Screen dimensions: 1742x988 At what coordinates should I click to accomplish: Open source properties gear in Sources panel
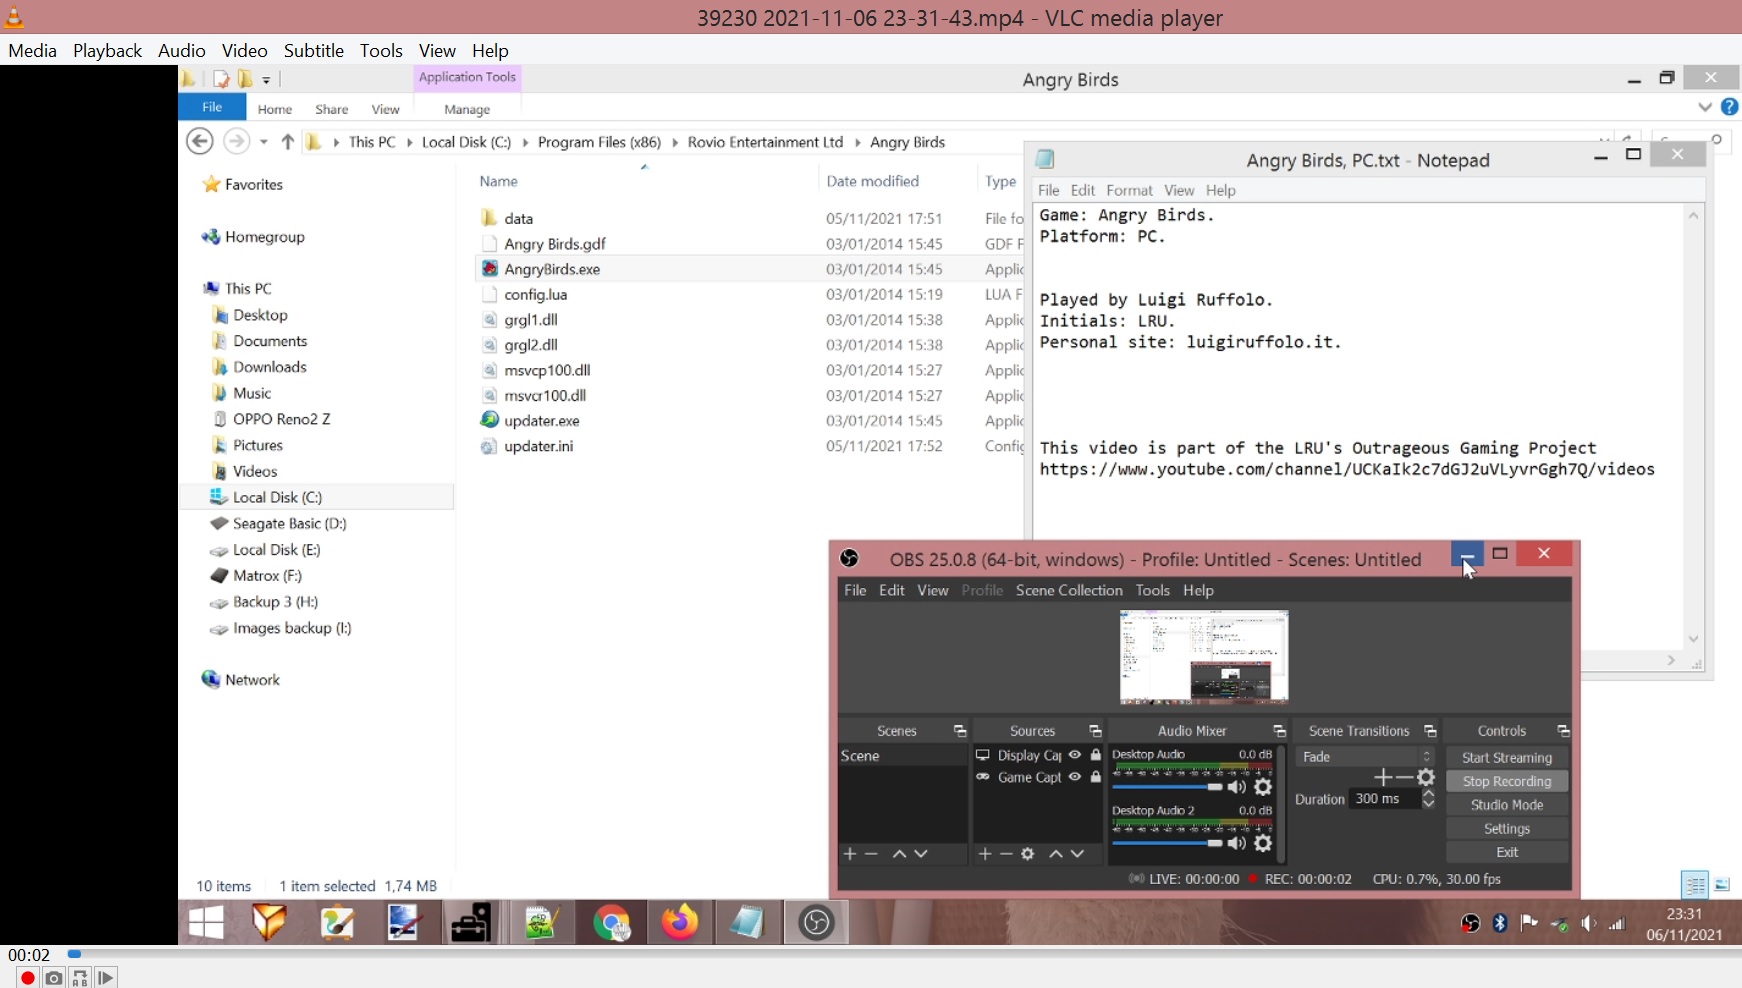click(1027, 854)
